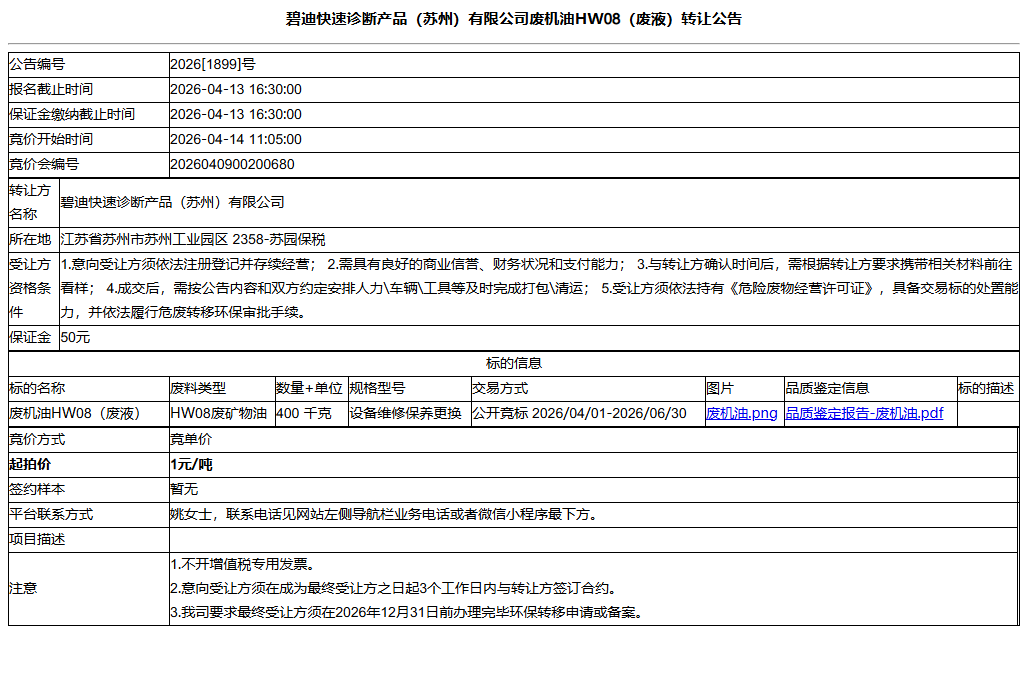Image resolution: width=1028 pixels, height=693 pixels.
Task: Select 竞价开始时间 value 2026-04-14 11:05:00
Action: (236, 139)
